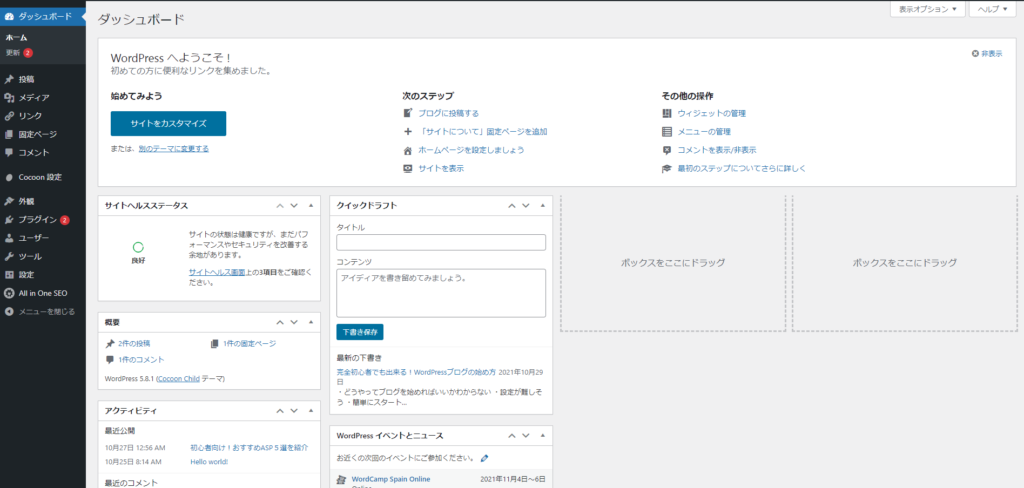Dismiss welcome panel with 非表示 link
The image size is (1024, 488).
click(986, 54)
